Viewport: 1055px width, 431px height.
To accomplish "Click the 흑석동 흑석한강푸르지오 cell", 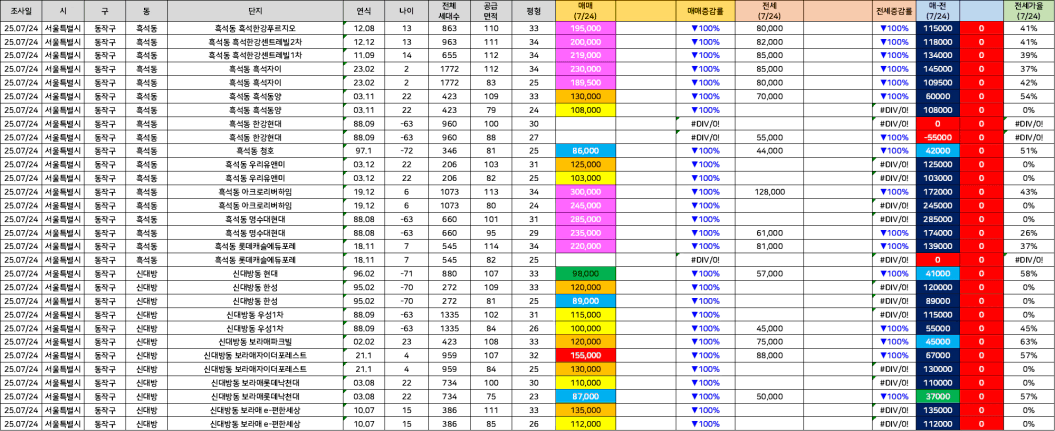I will (x=255, y=28).
